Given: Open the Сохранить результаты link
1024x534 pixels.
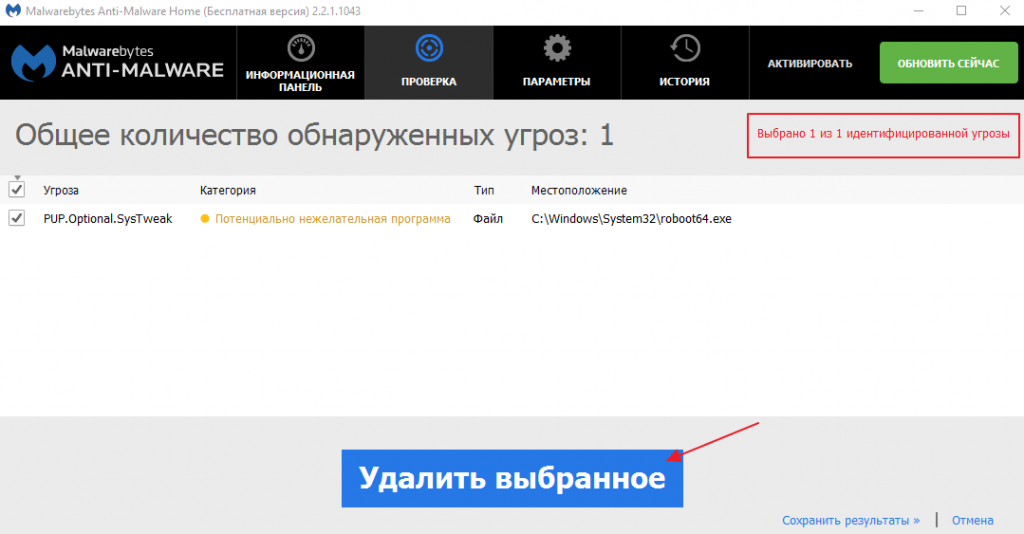Looking at the screenshot, I should point(851,521).
